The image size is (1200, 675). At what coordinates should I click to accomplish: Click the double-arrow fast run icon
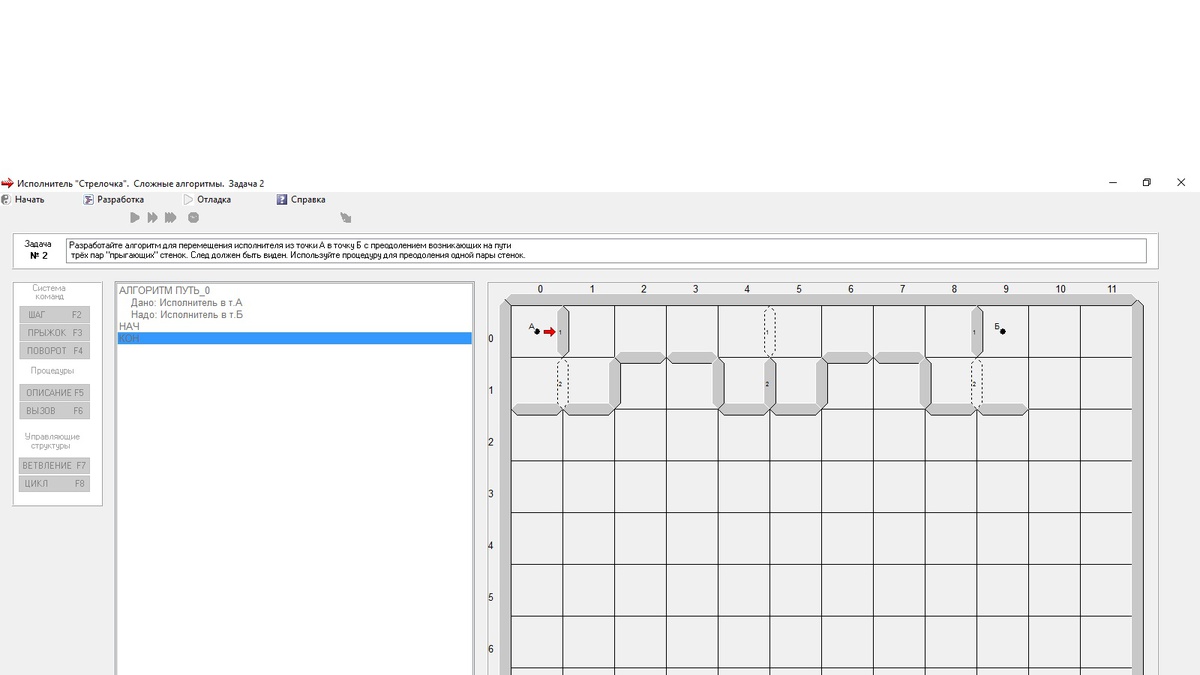[x=153, y=217]
